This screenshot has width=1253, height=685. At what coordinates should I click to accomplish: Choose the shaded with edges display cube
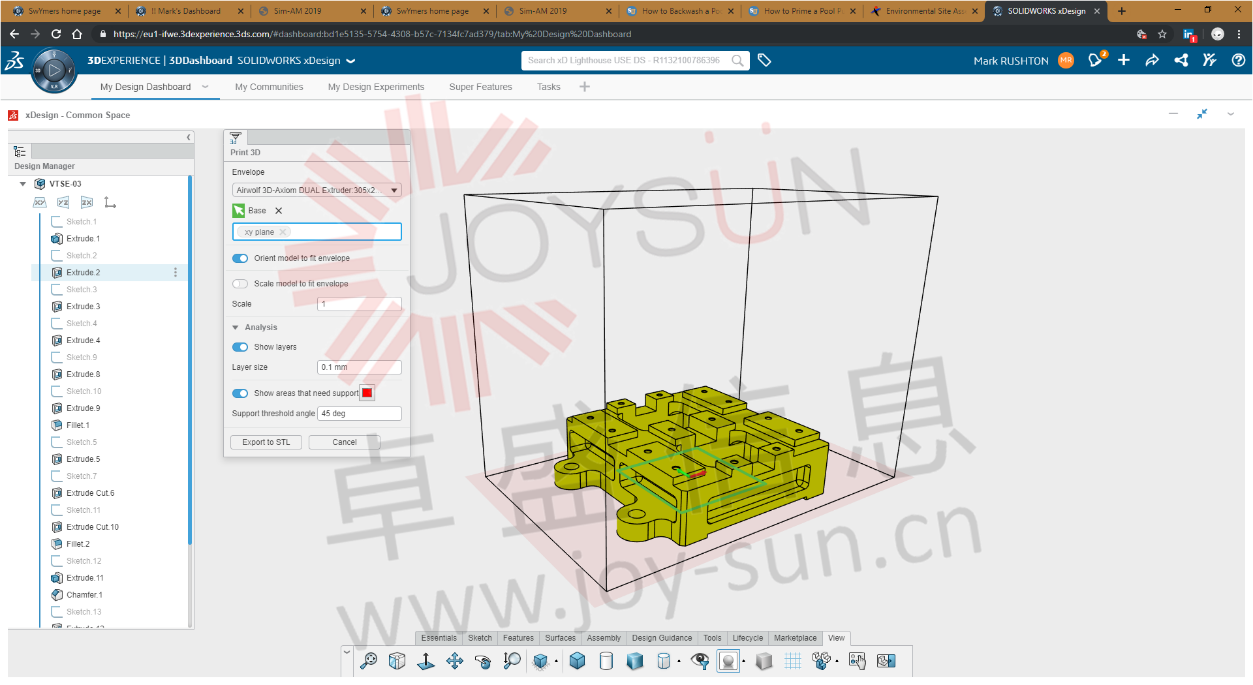(577, 661)
